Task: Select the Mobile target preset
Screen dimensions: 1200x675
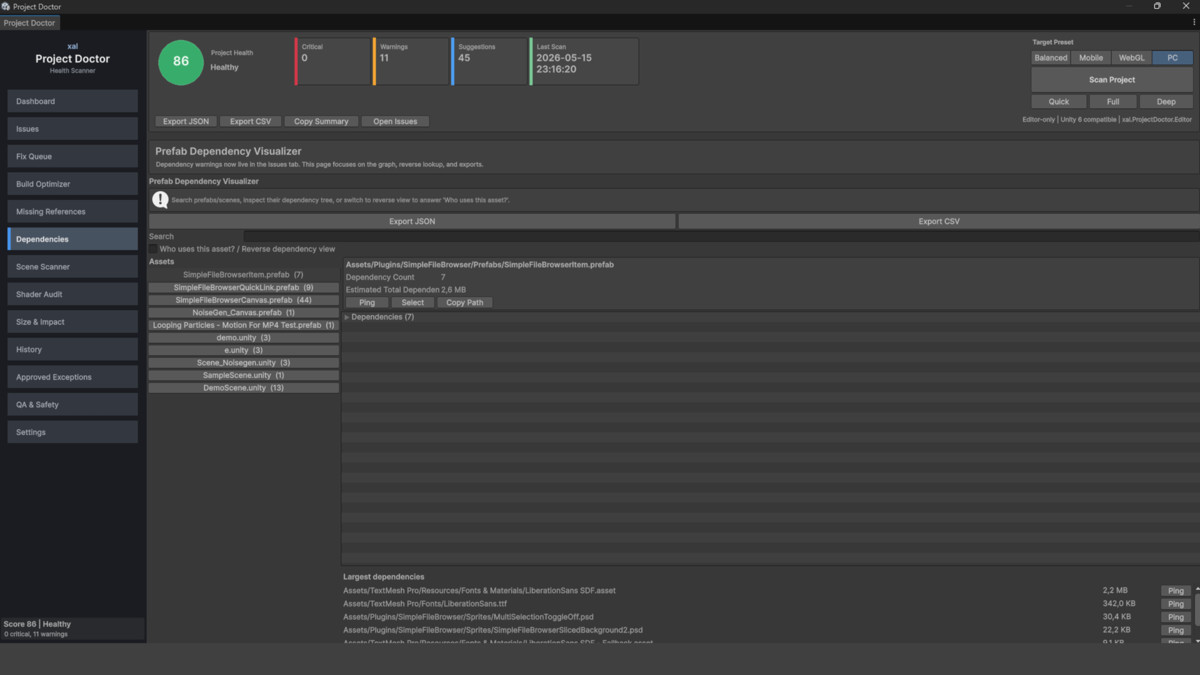Action: [1091, 58]
